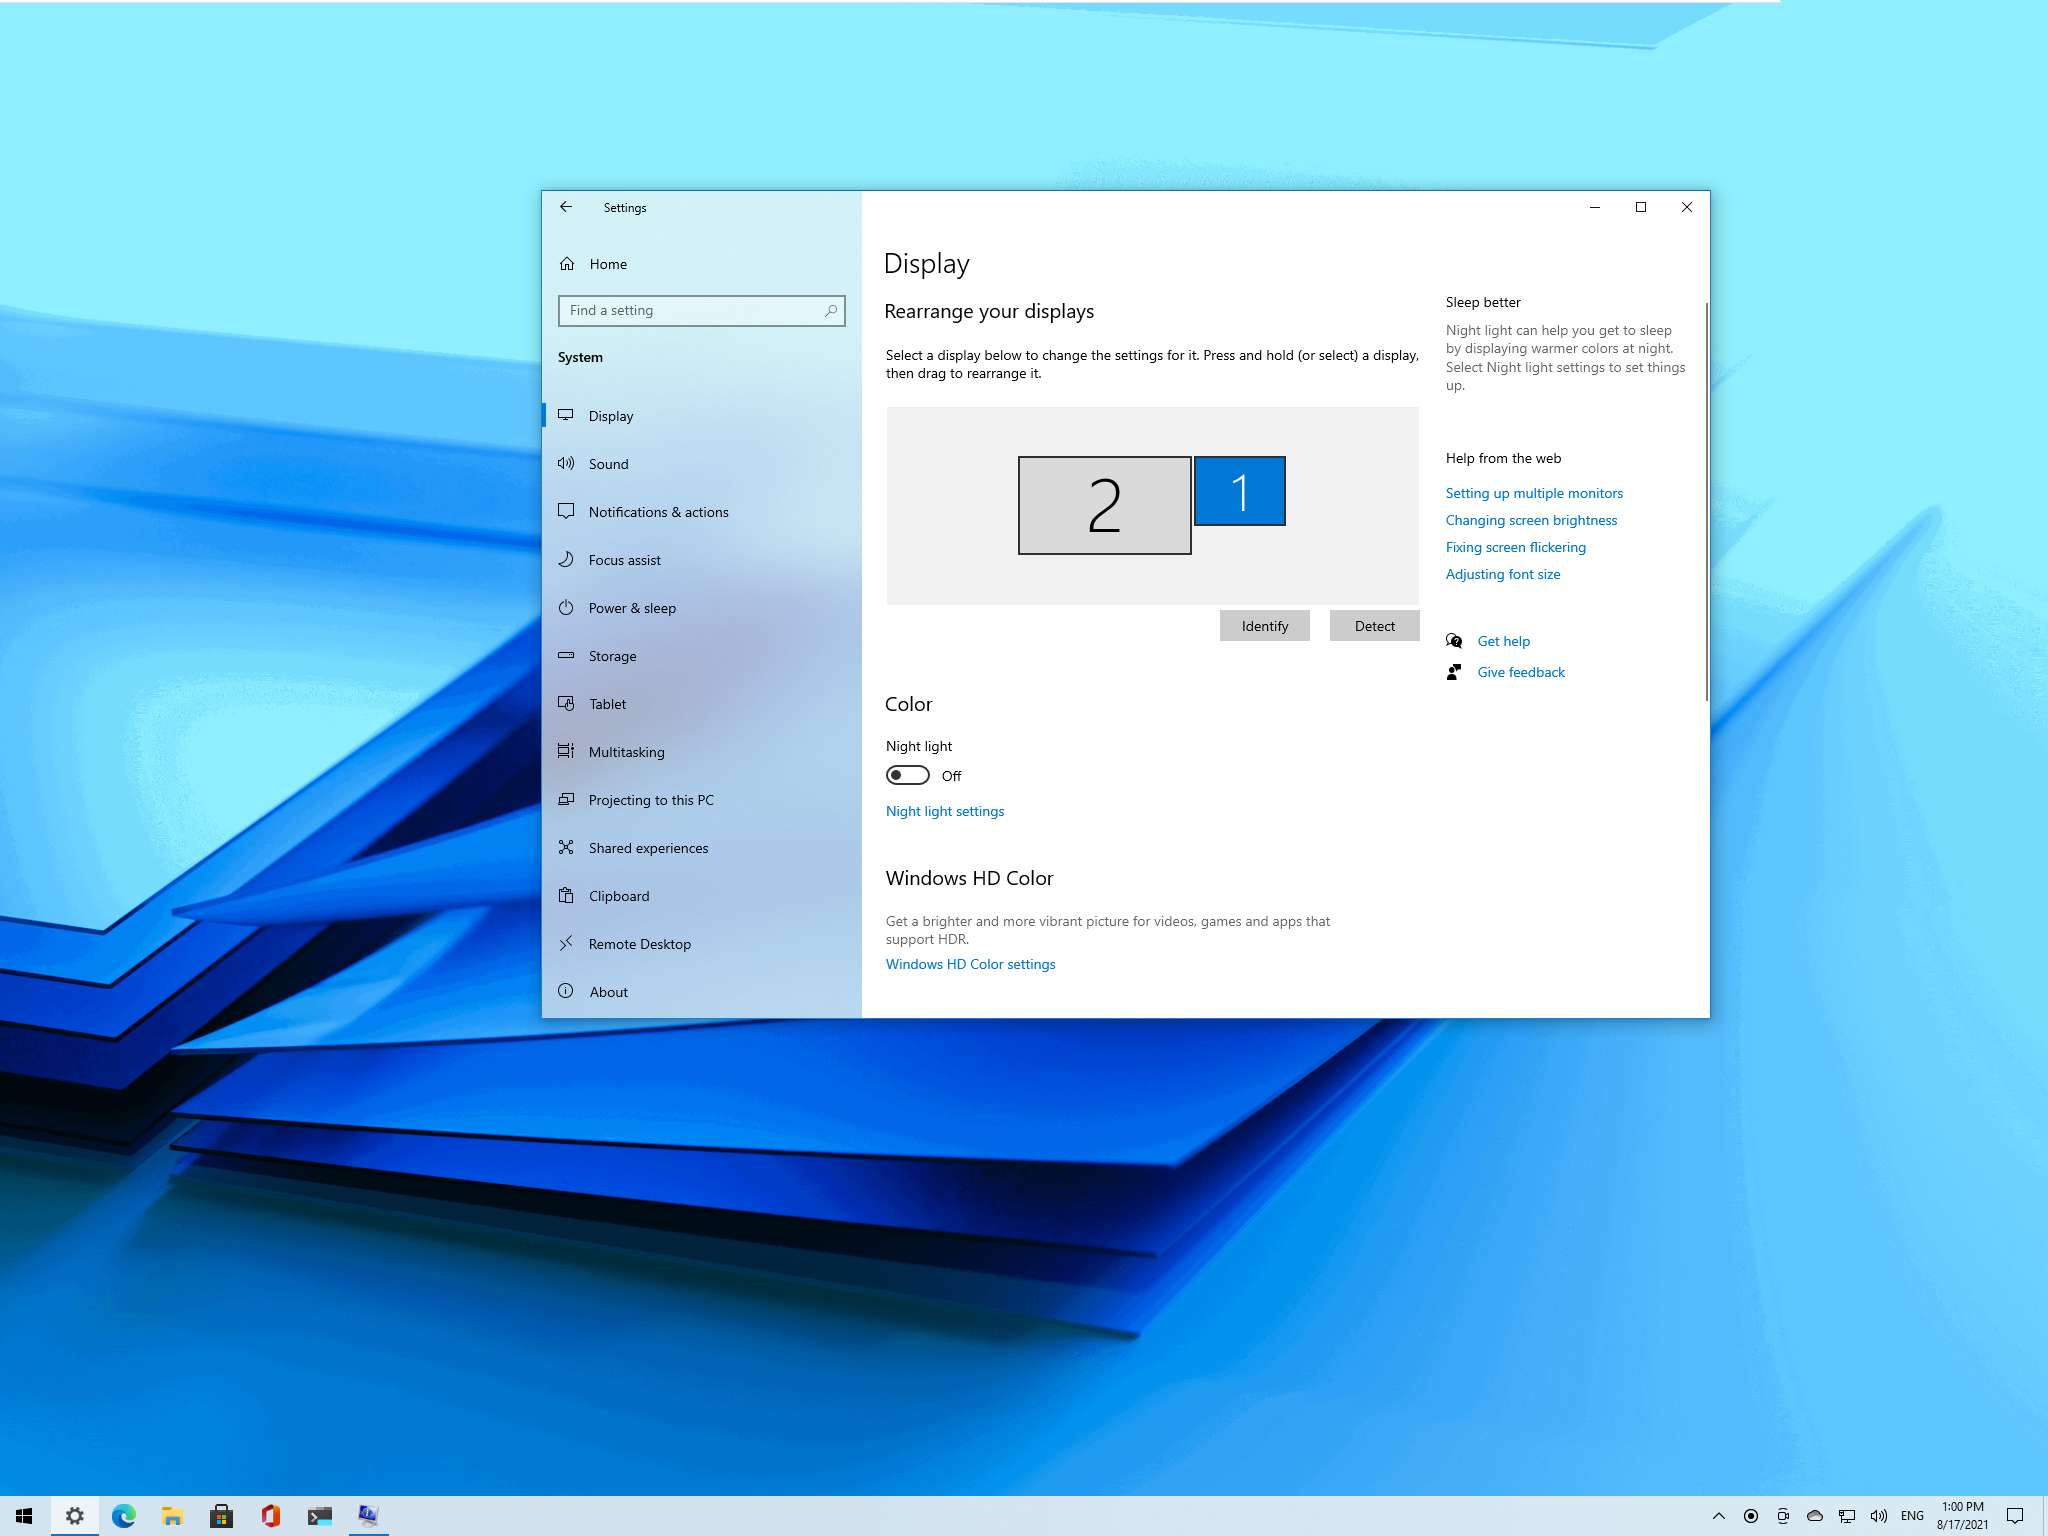Open Night light settings link

coord(945,810)
